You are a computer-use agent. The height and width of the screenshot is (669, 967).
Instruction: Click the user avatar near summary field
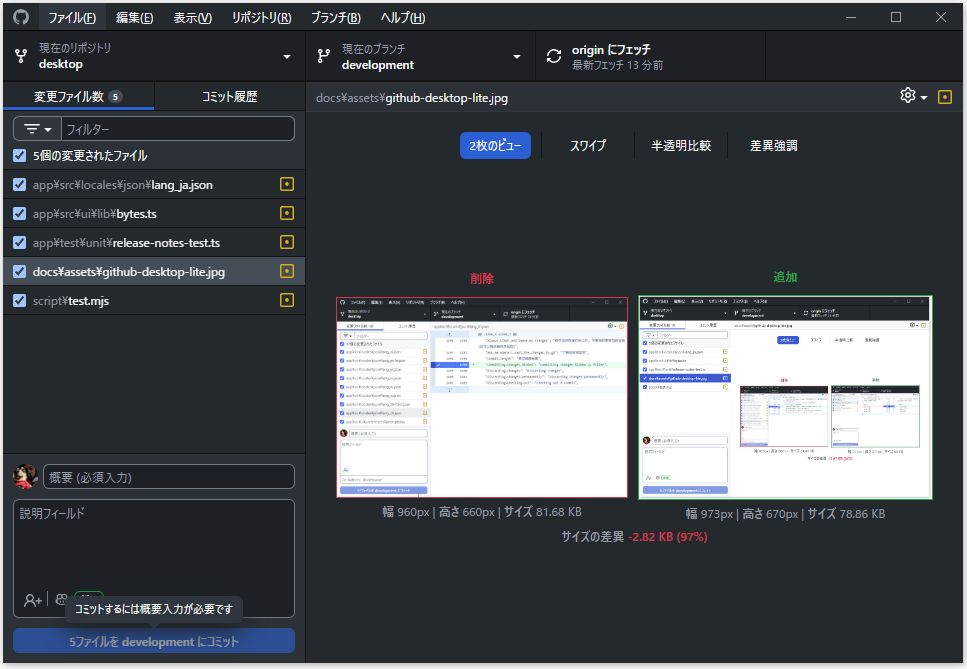tap(25, 476)
